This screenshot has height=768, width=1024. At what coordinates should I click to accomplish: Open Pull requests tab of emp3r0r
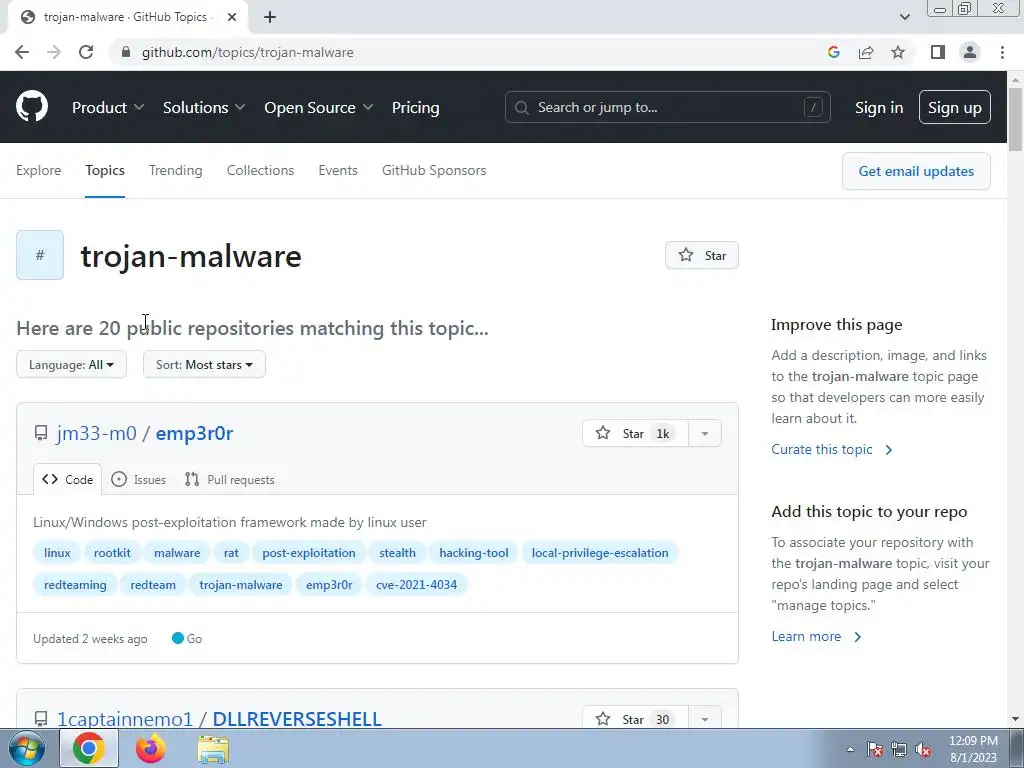(x=229, y=479)
